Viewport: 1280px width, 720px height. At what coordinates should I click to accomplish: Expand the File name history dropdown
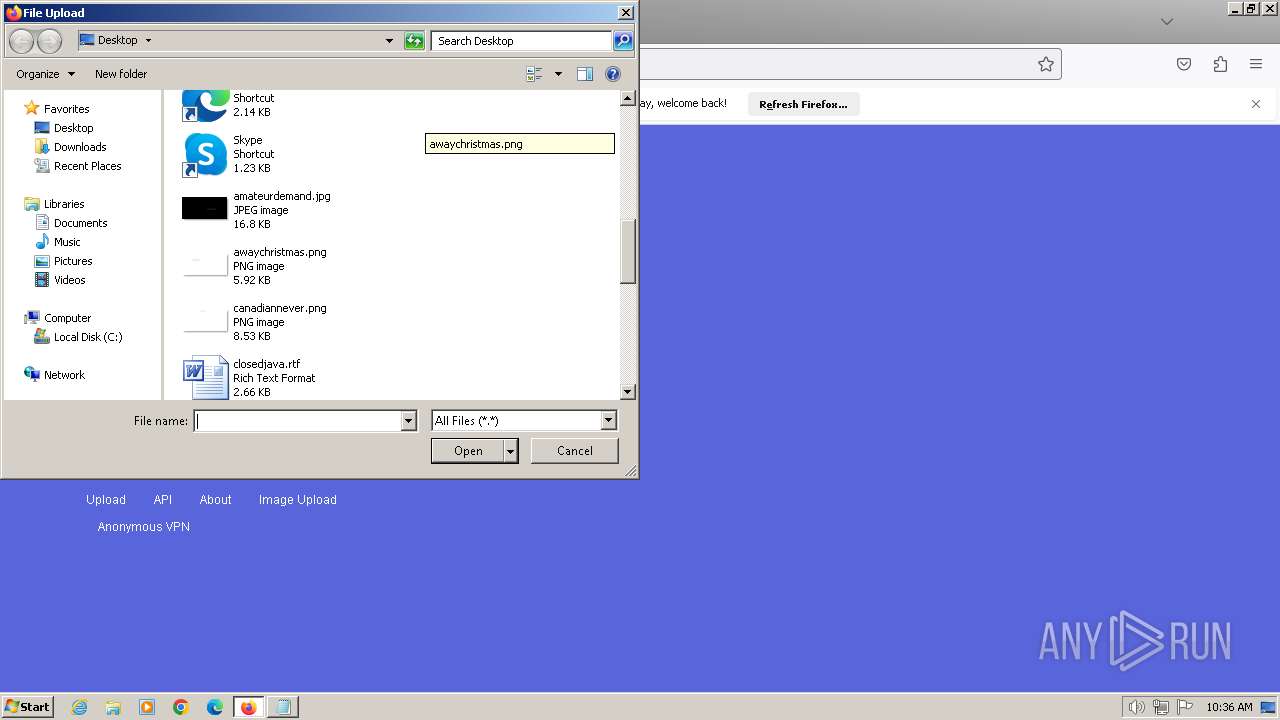(408, 421)
